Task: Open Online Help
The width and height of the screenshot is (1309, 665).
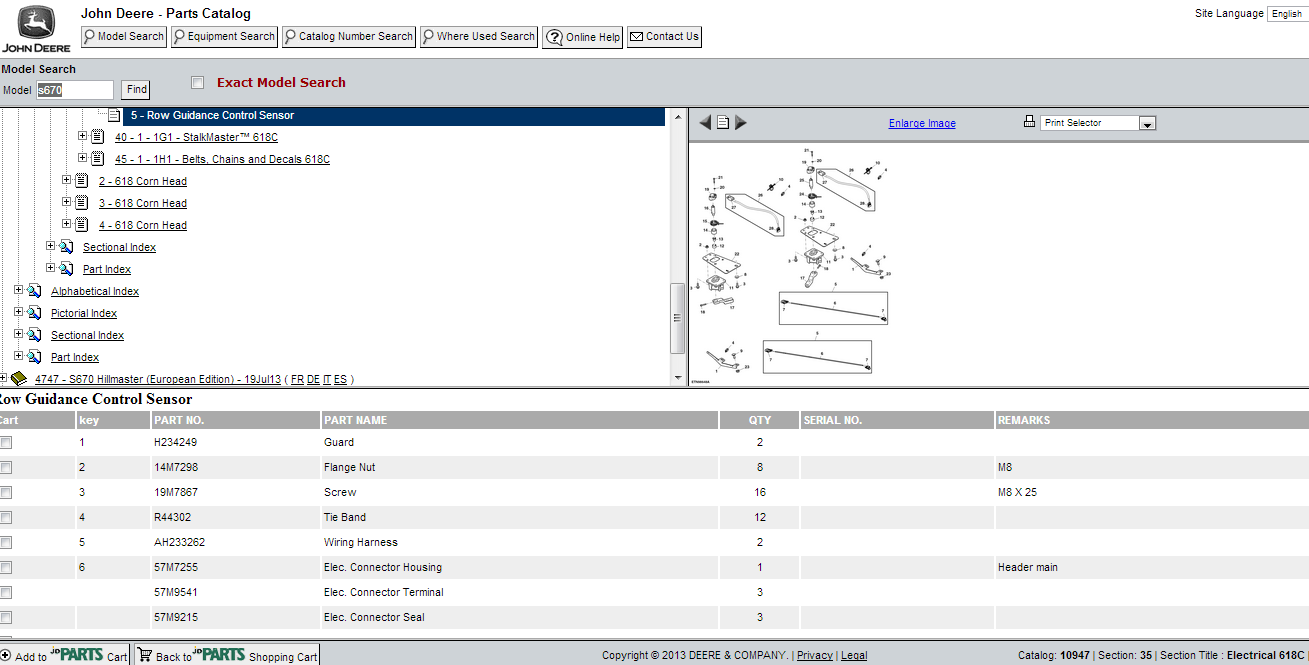Action: [583, 37]
